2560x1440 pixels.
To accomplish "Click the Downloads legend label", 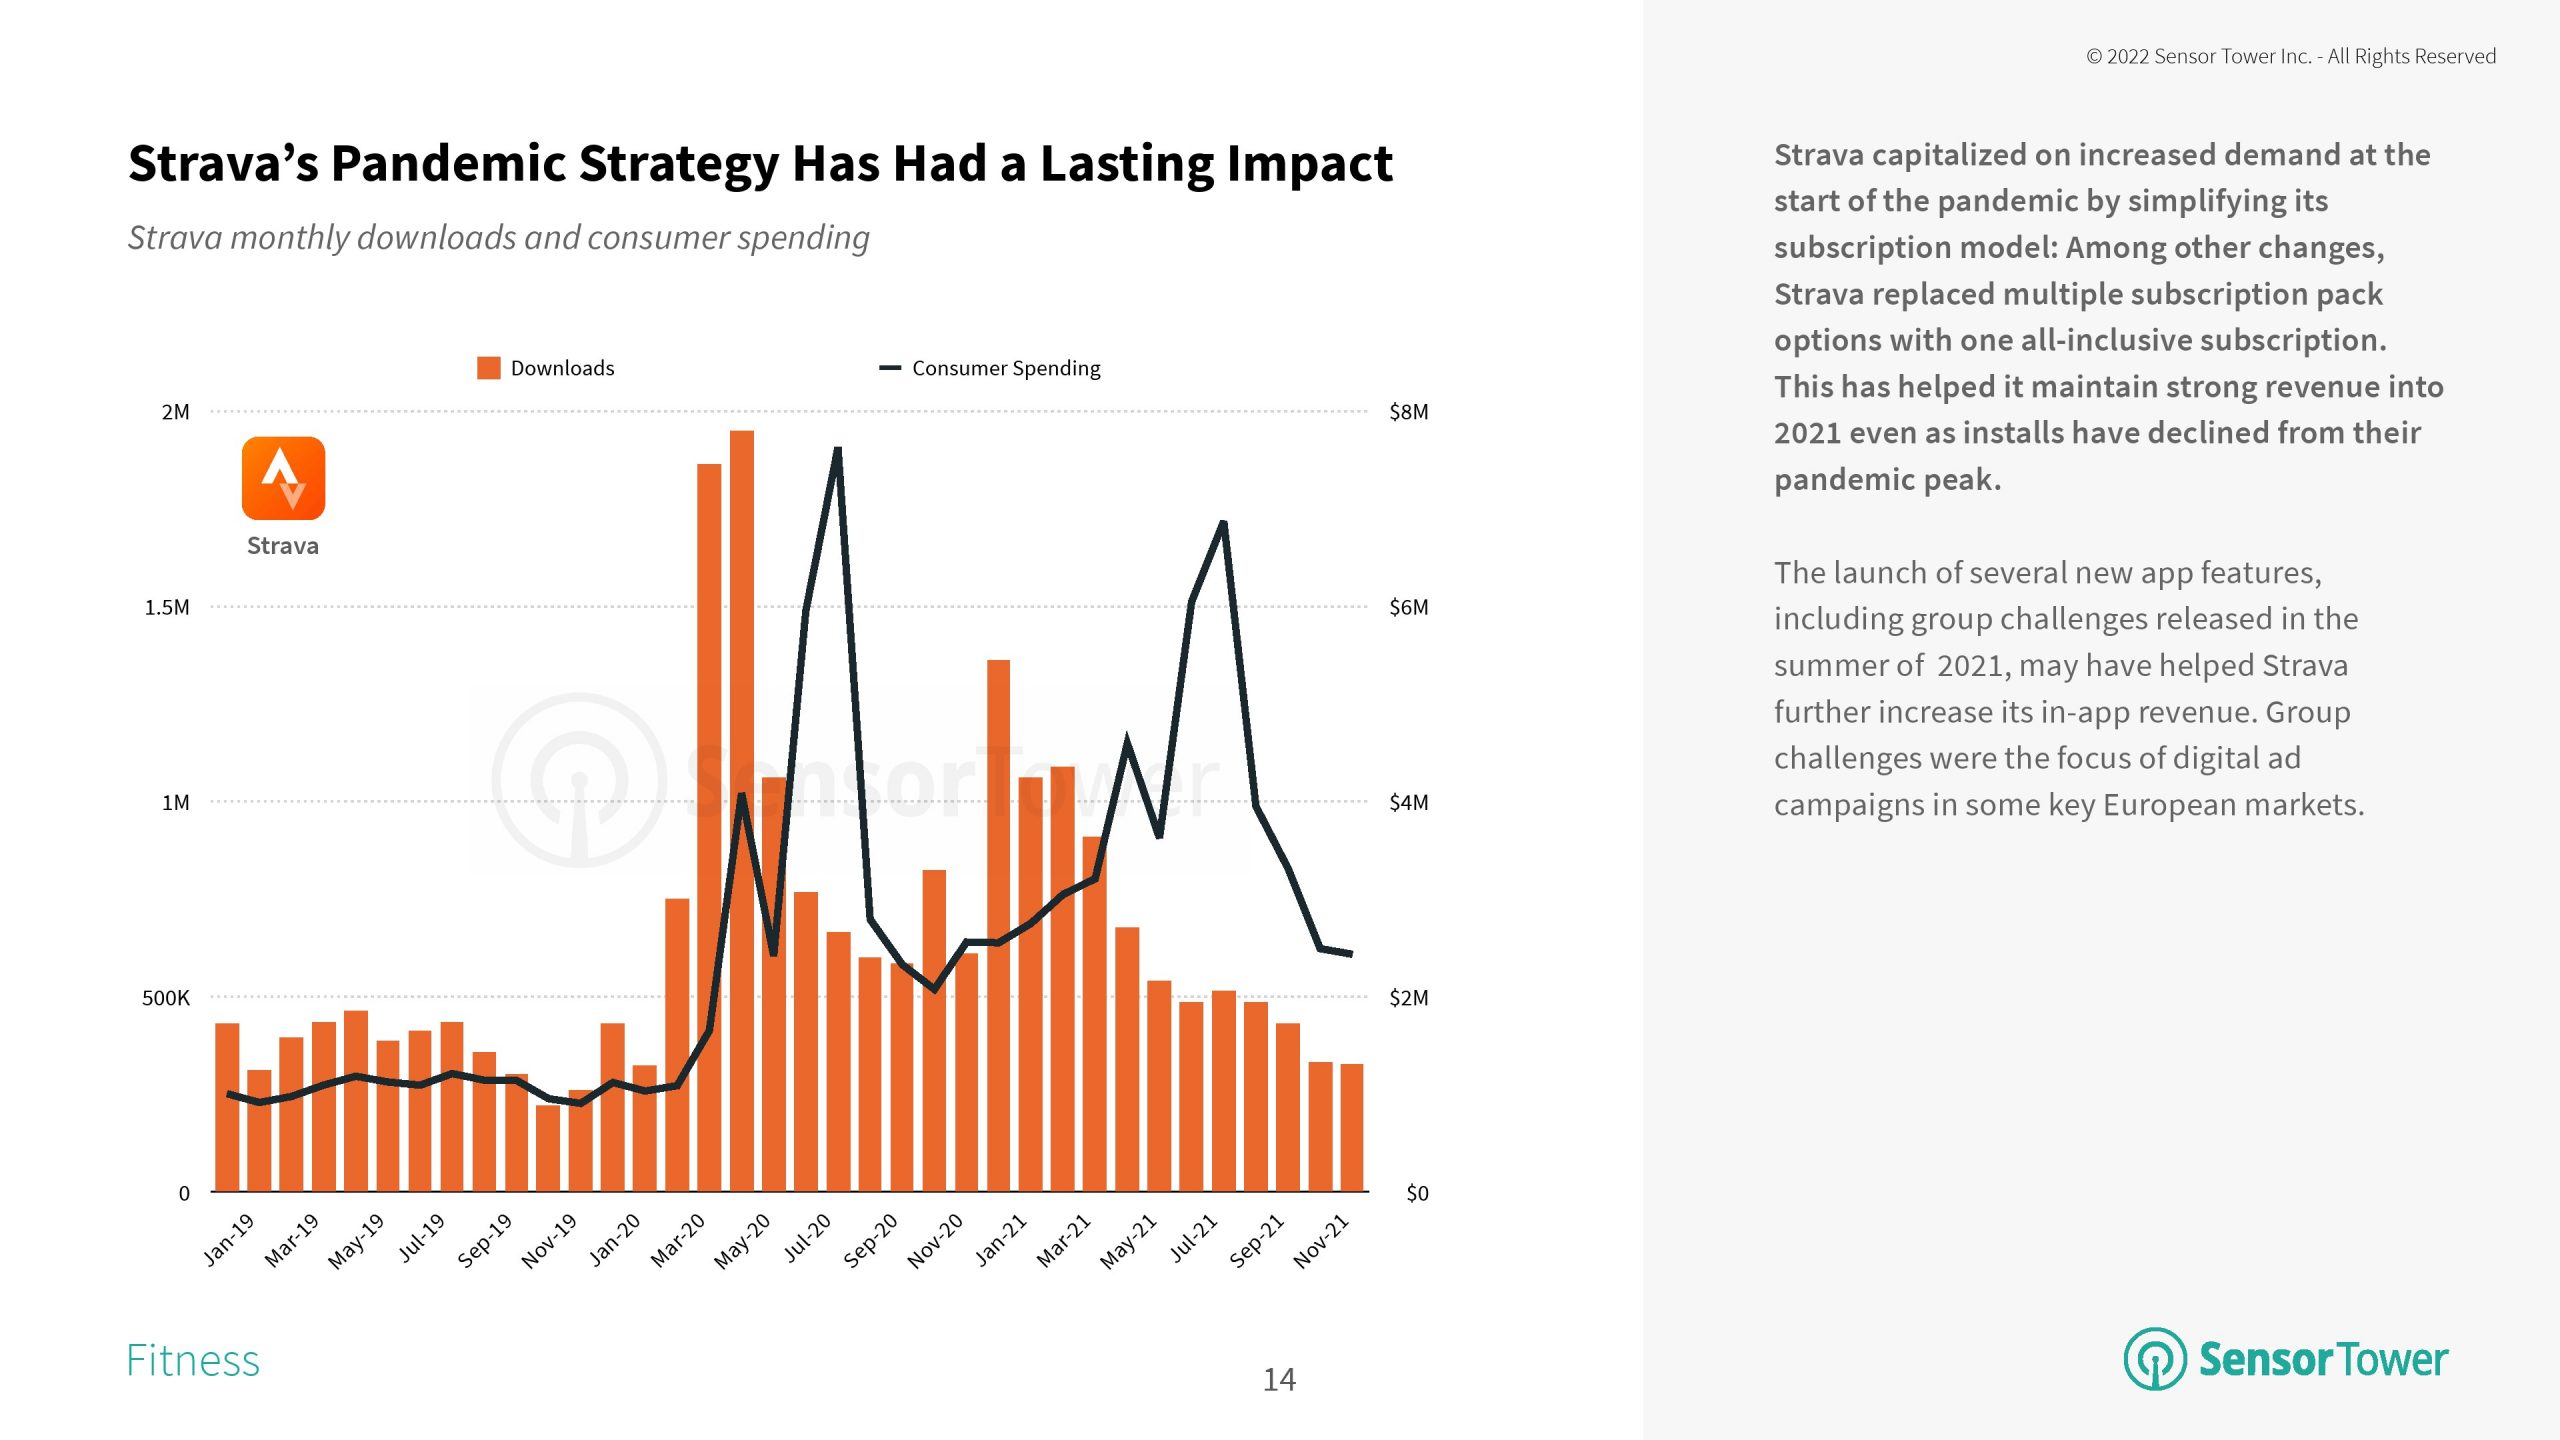I will 562,368.
